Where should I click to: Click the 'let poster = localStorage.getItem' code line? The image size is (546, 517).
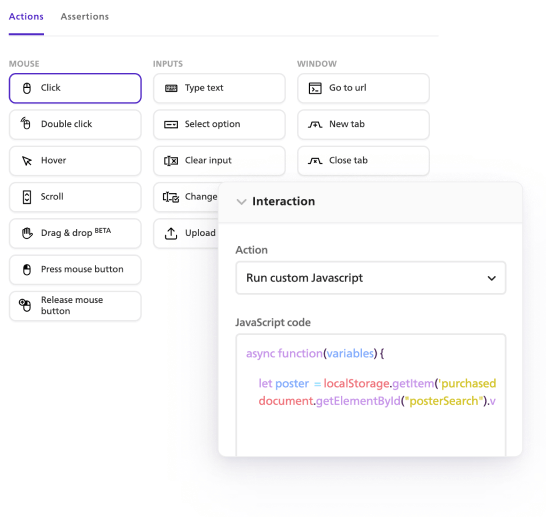377,383
